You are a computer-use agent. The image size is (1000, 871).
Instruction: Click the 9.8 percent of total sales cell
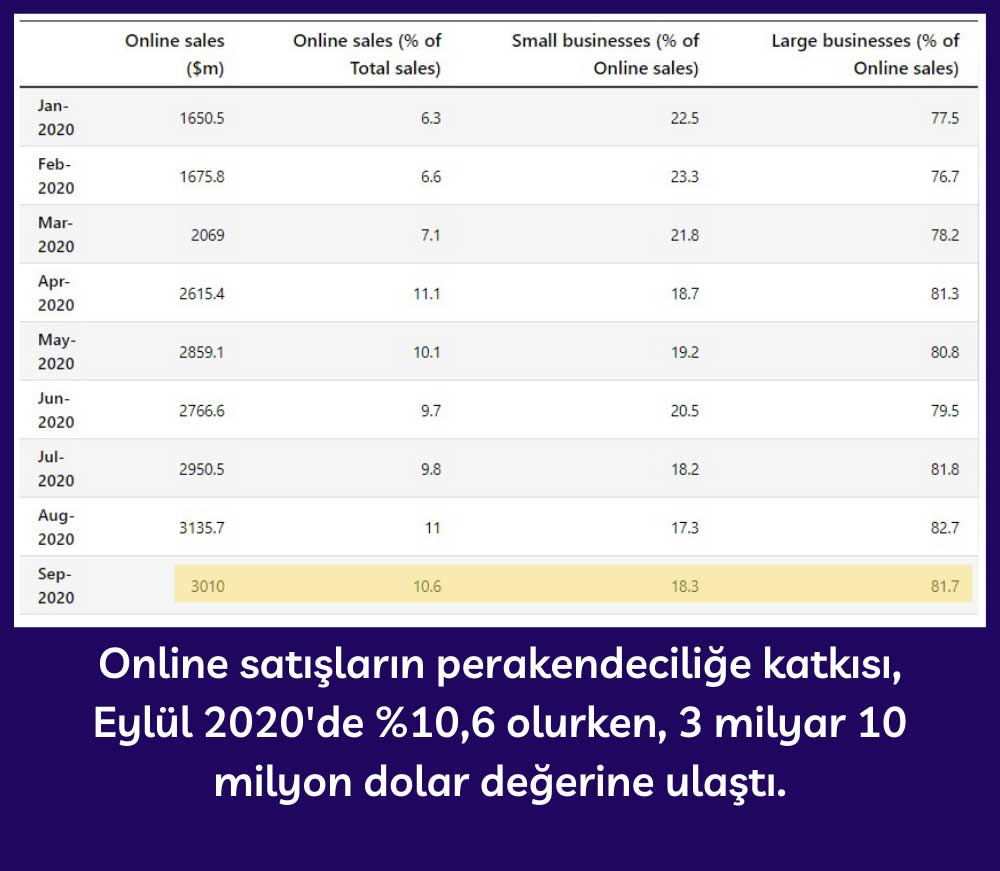pos(431,469)
